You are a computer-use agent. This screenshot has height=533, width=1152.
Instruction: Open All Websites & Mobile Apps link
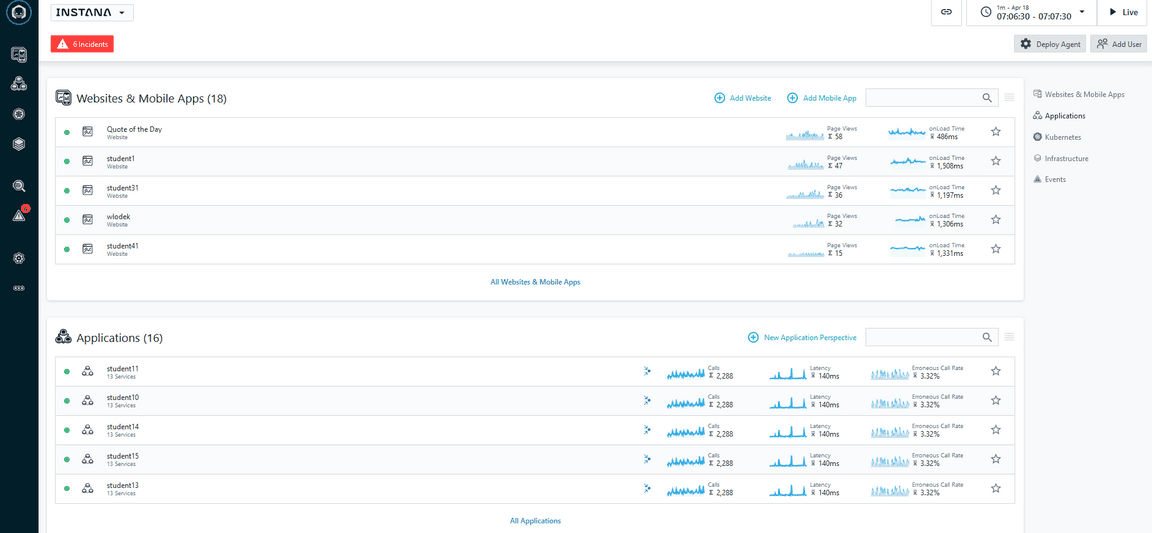535,282
